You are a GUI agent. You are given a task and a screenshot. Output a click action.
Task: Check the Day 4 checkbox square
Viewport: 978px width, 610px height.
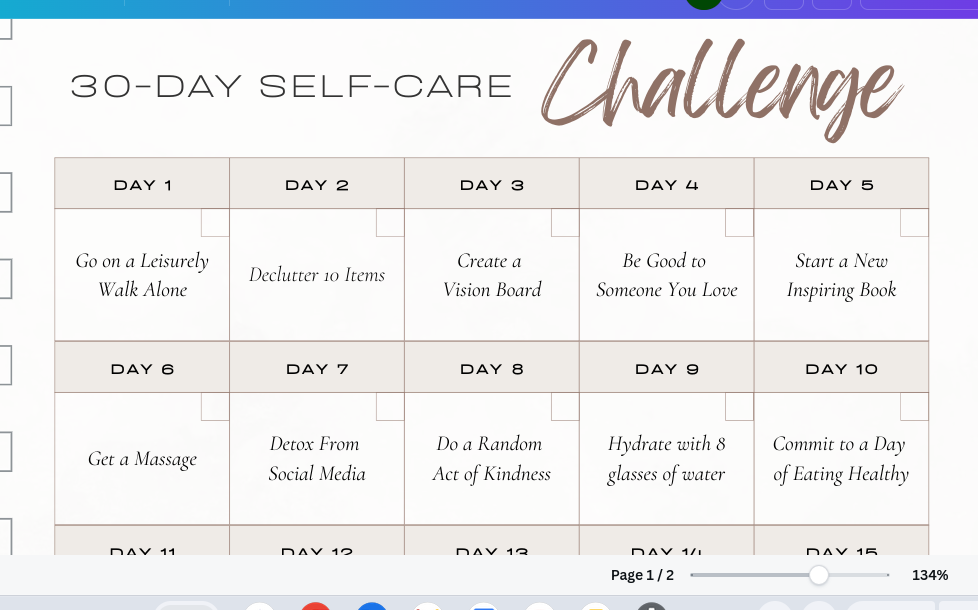coord(739,223)
